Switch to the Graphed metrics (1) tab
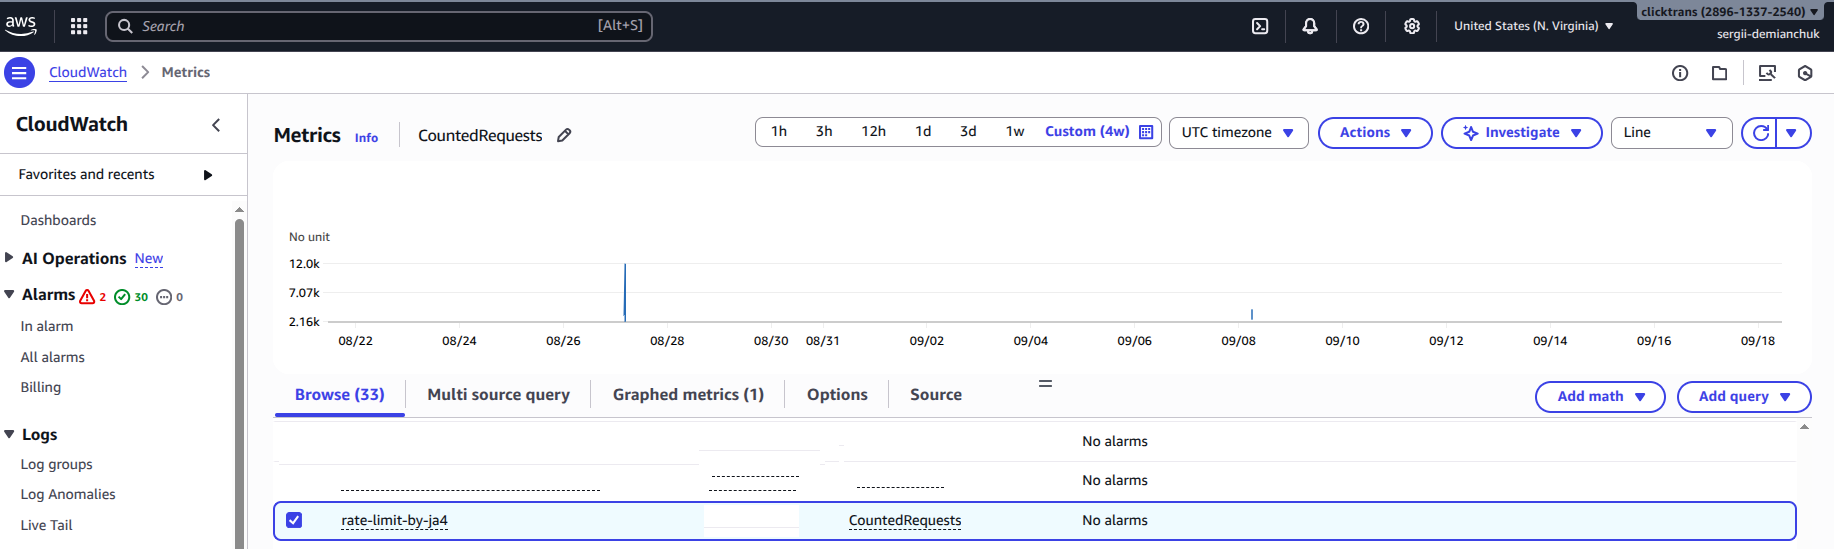This screenshot has width=1834, height=549. click(x=688, y=395)
